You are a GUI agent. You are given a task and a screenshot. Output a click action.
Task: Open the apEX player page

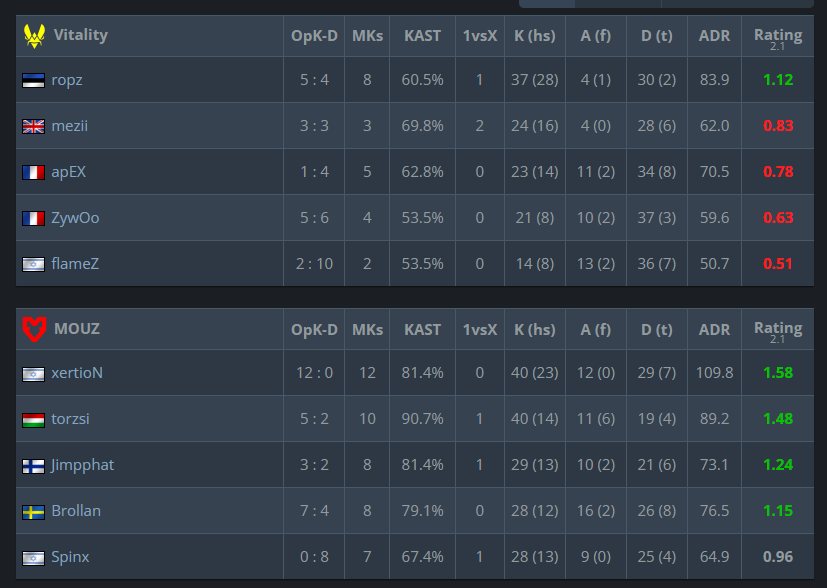(x=69, y=172)
